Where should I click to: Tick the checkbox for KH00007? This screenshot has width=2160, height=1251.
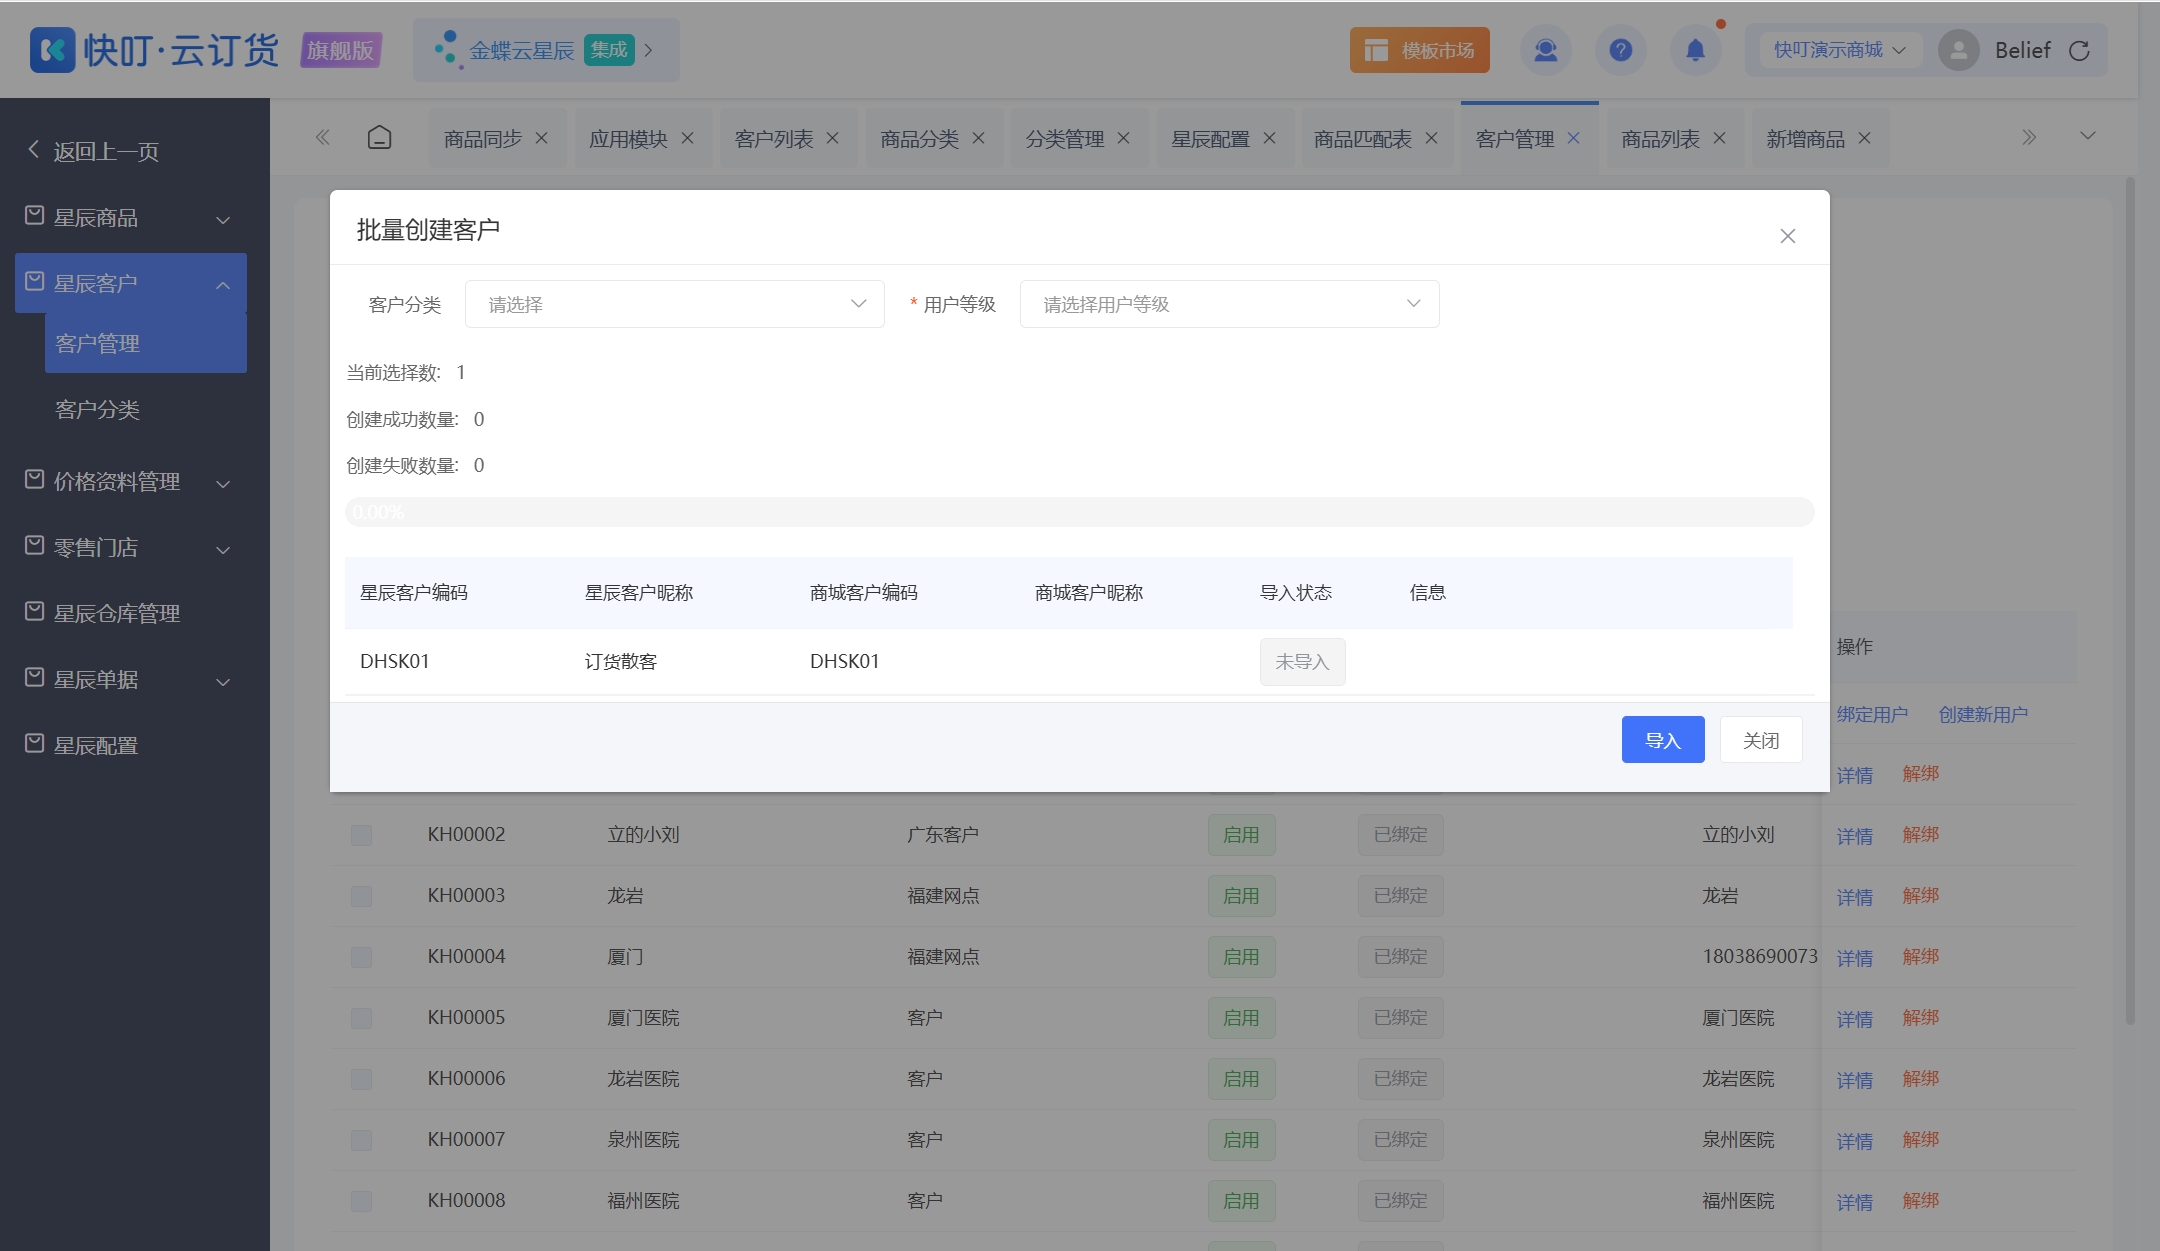click(361, 1140)
